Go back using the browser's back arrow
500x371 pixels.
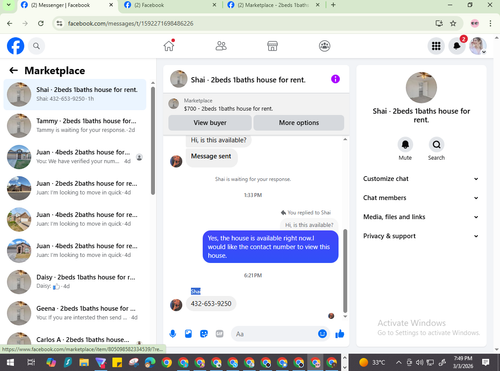point(10,23)
